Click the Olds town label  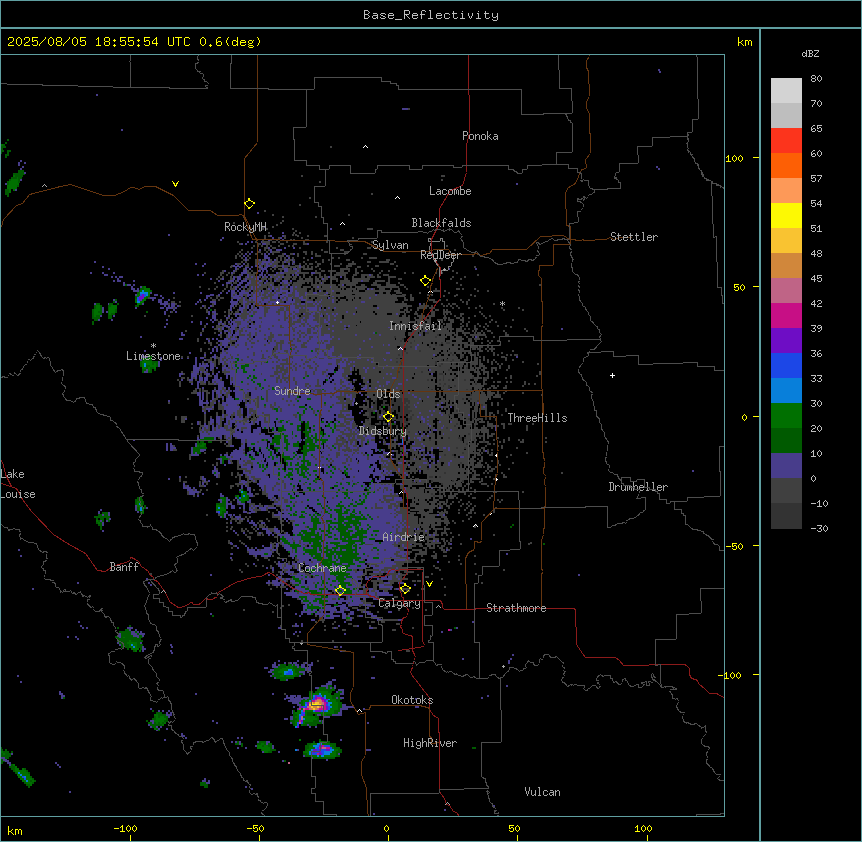point(388,394)
